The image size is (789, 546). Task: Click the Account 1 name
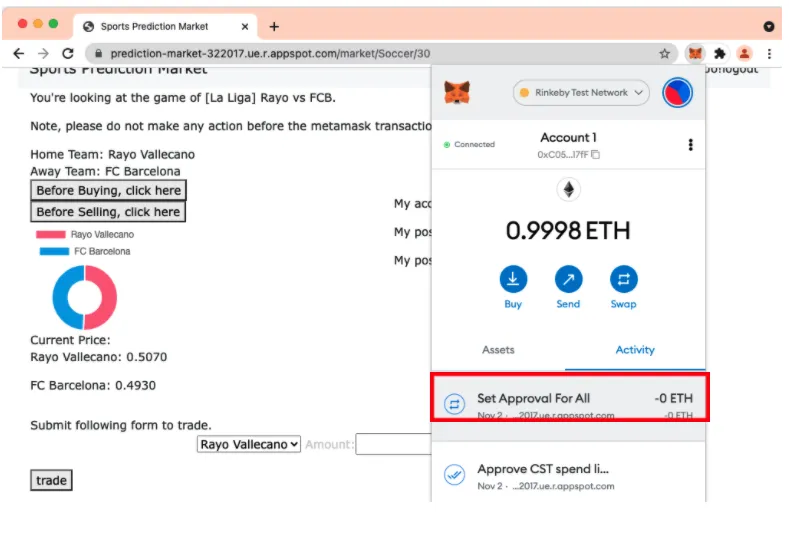pyautogui.click(x=568, y=137)
